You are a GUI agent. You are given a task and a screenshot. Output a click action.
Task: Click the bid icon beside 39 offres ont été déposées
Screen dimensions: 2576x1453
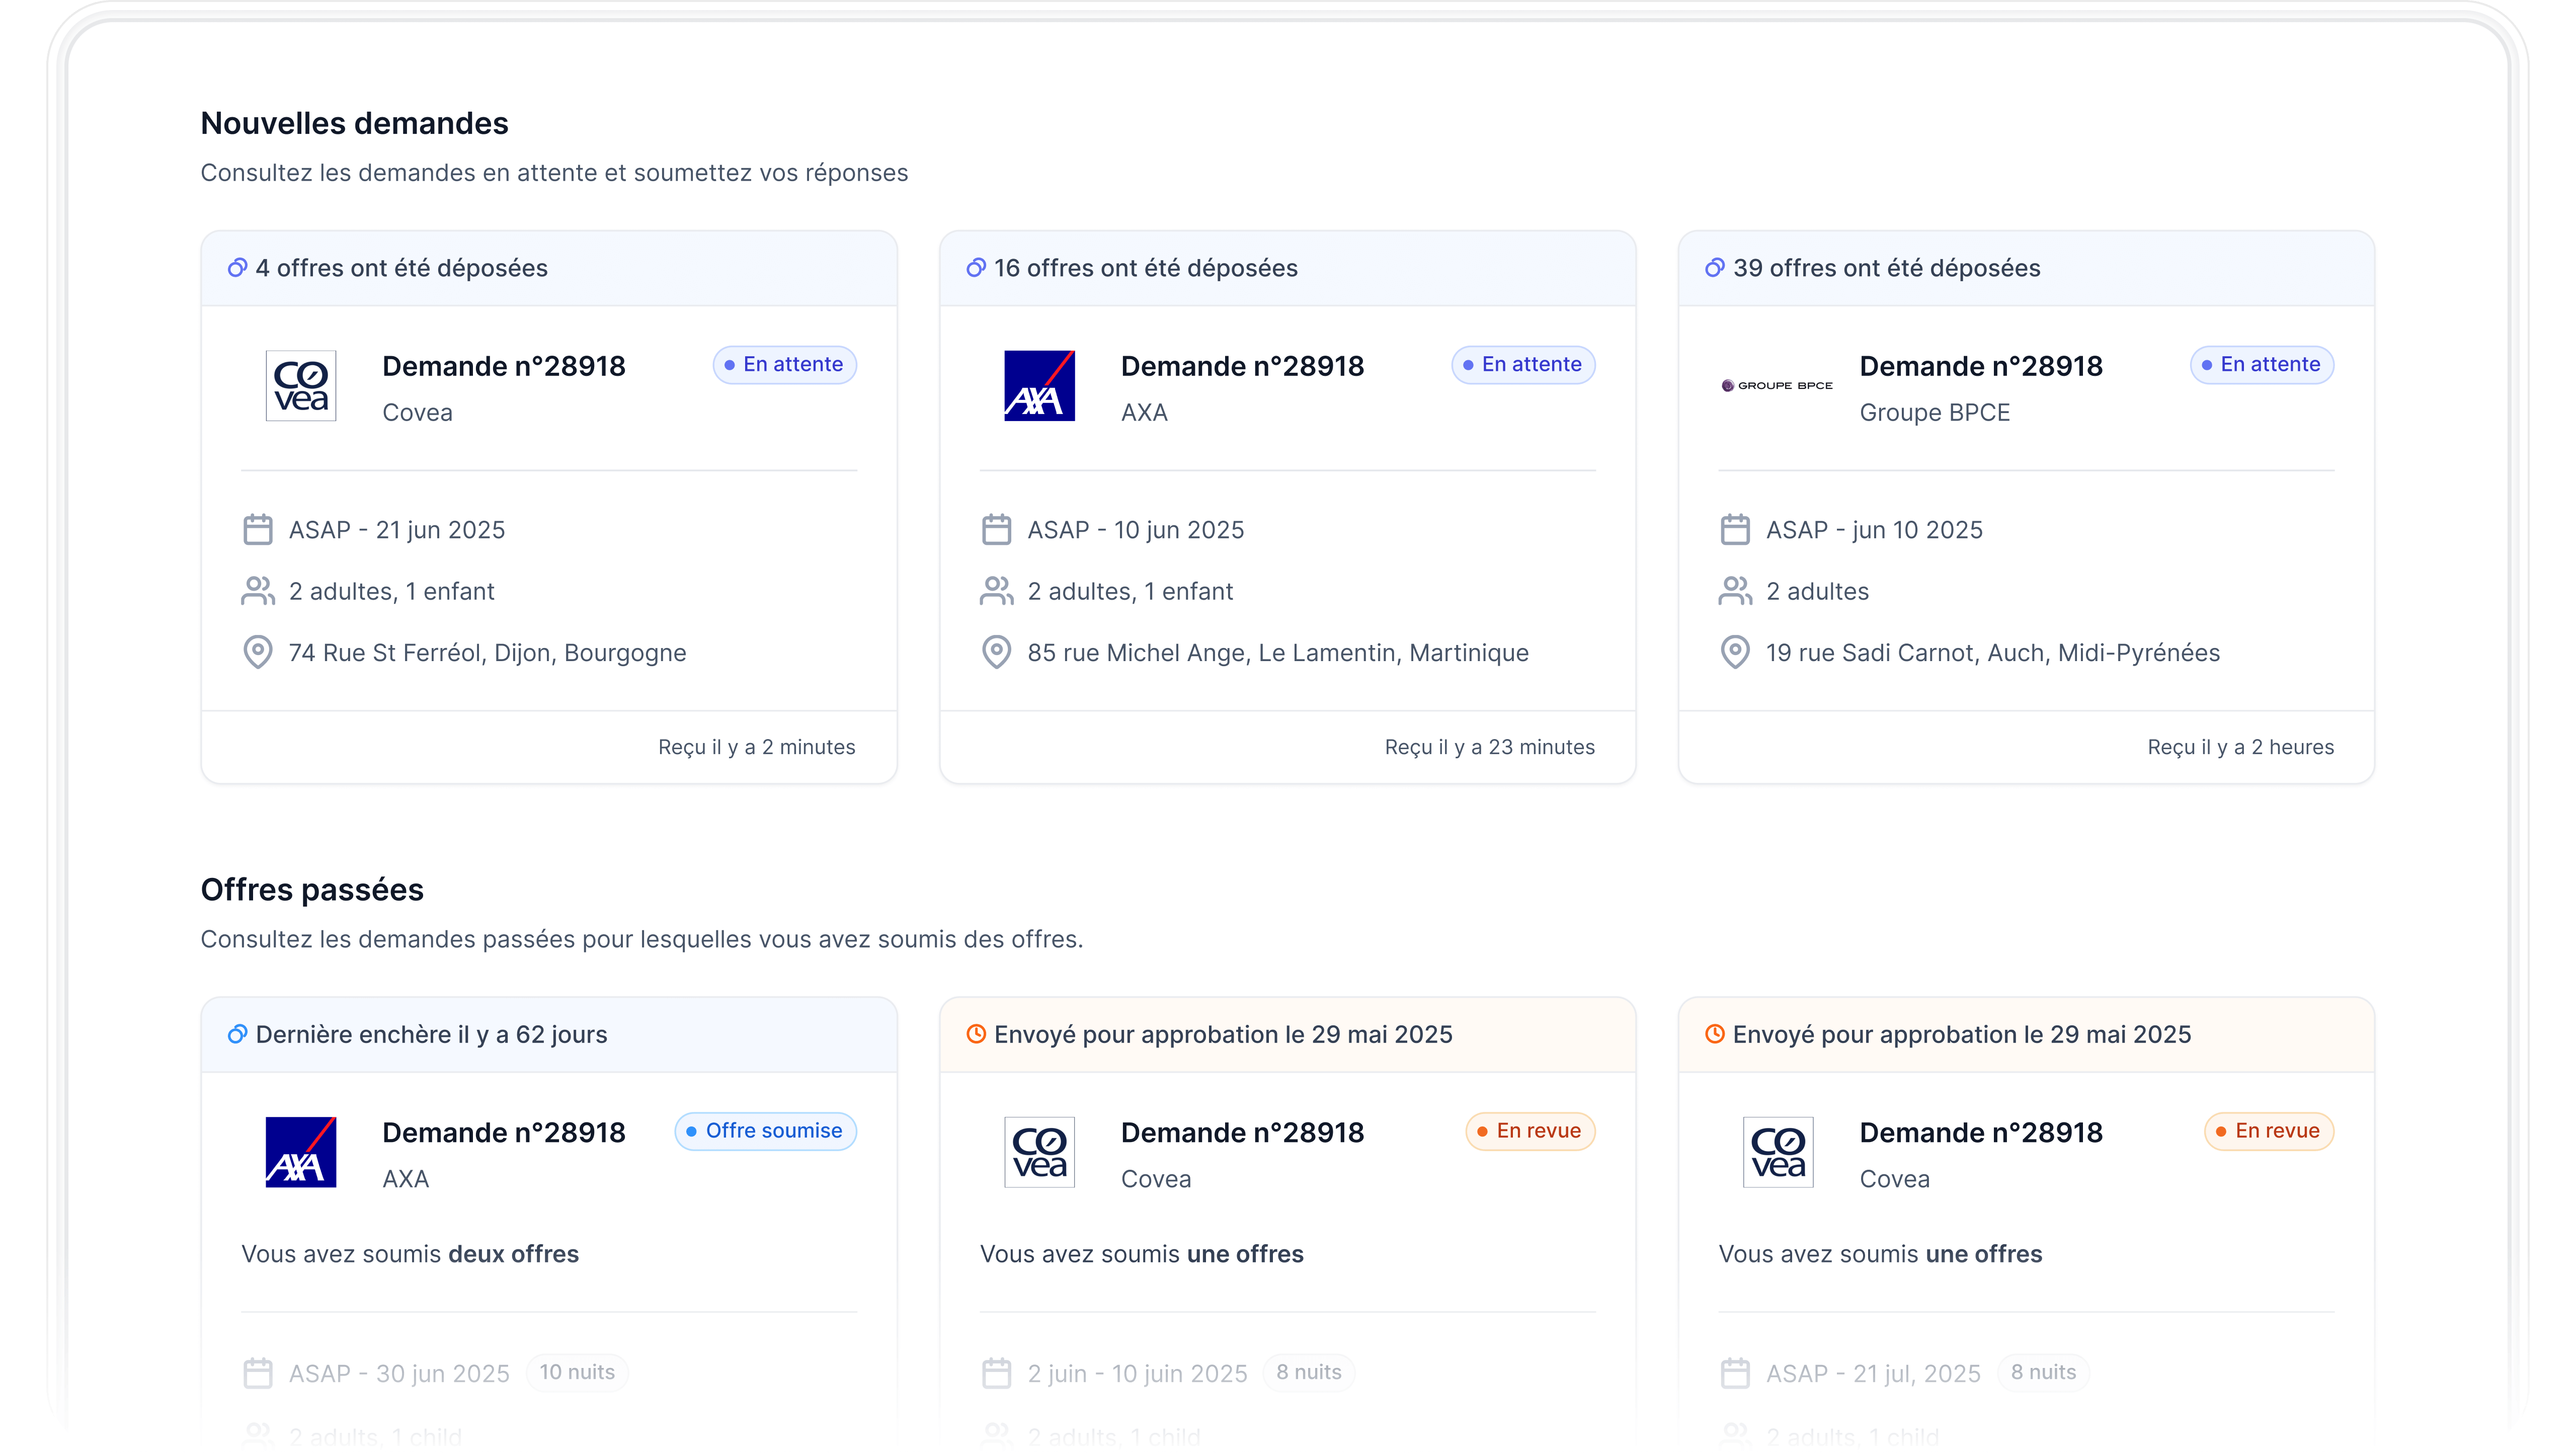1714,268
